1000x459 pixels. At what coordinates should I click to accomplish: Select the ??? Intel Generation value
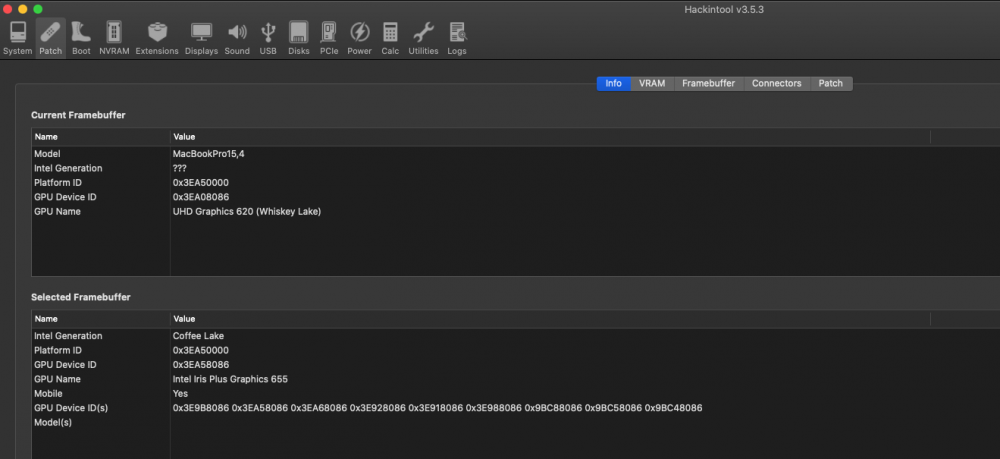click(x=179, y=168)
